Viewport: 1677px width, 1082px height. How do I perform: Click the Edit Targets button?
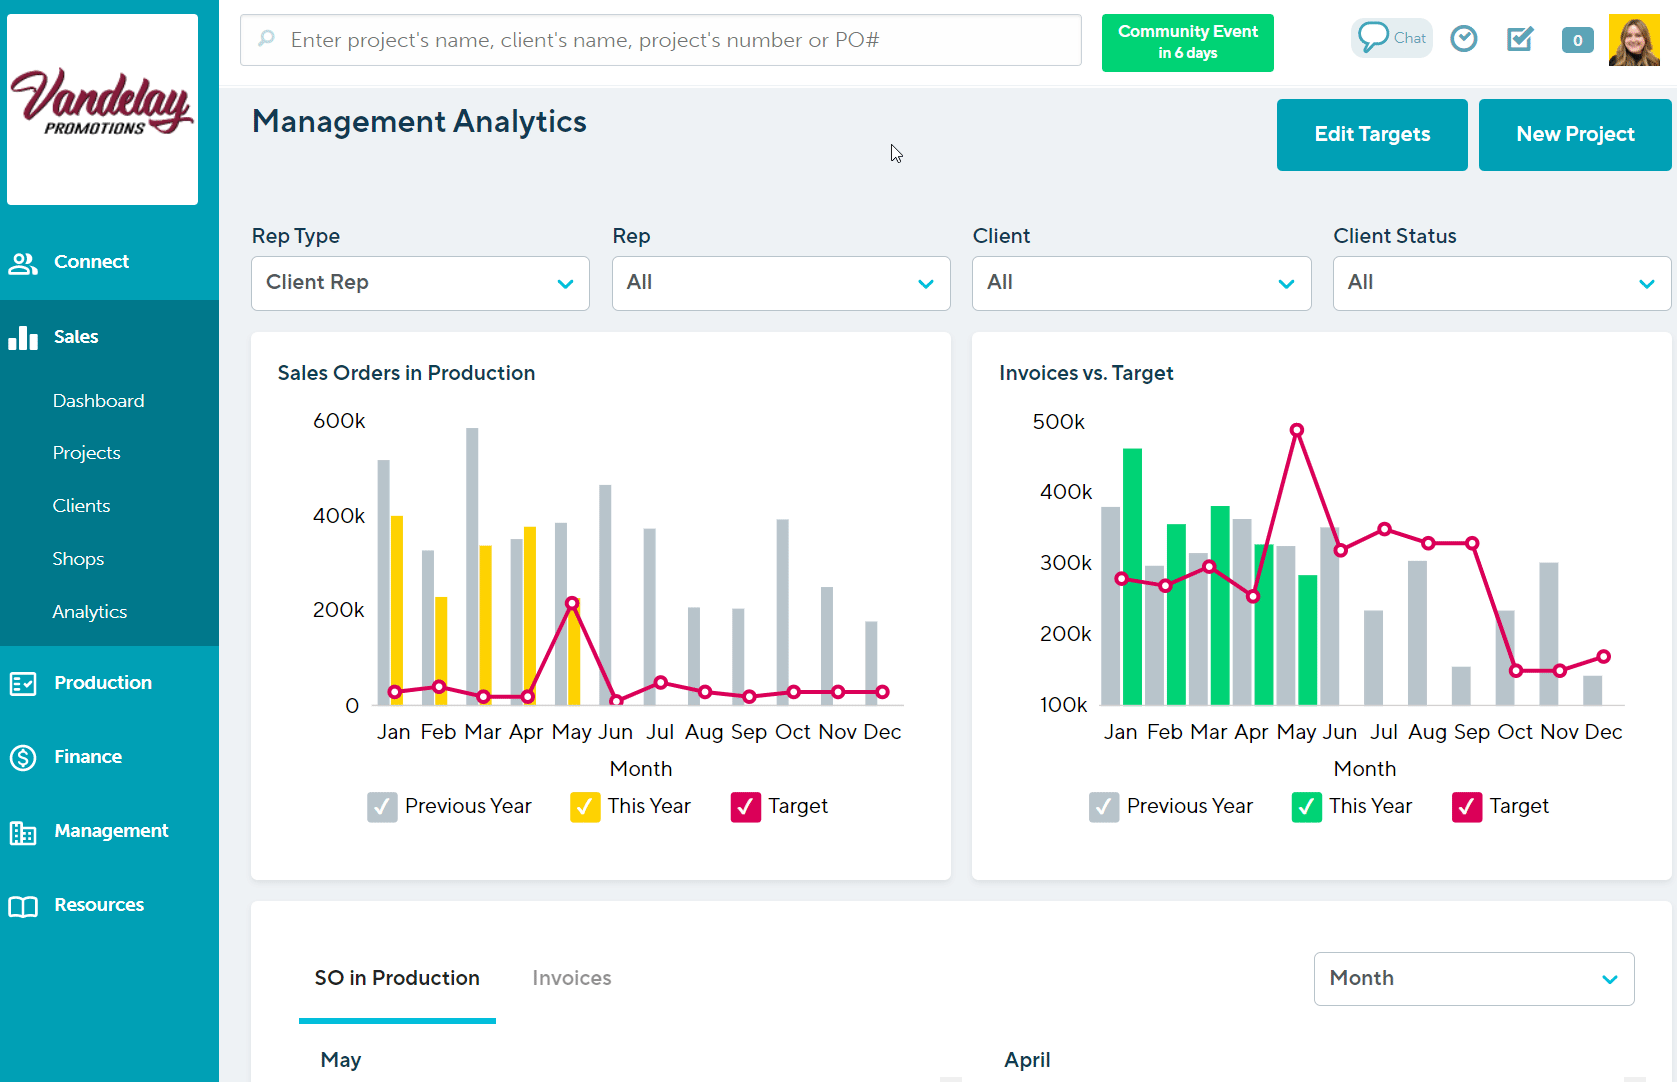[1371, 135]
